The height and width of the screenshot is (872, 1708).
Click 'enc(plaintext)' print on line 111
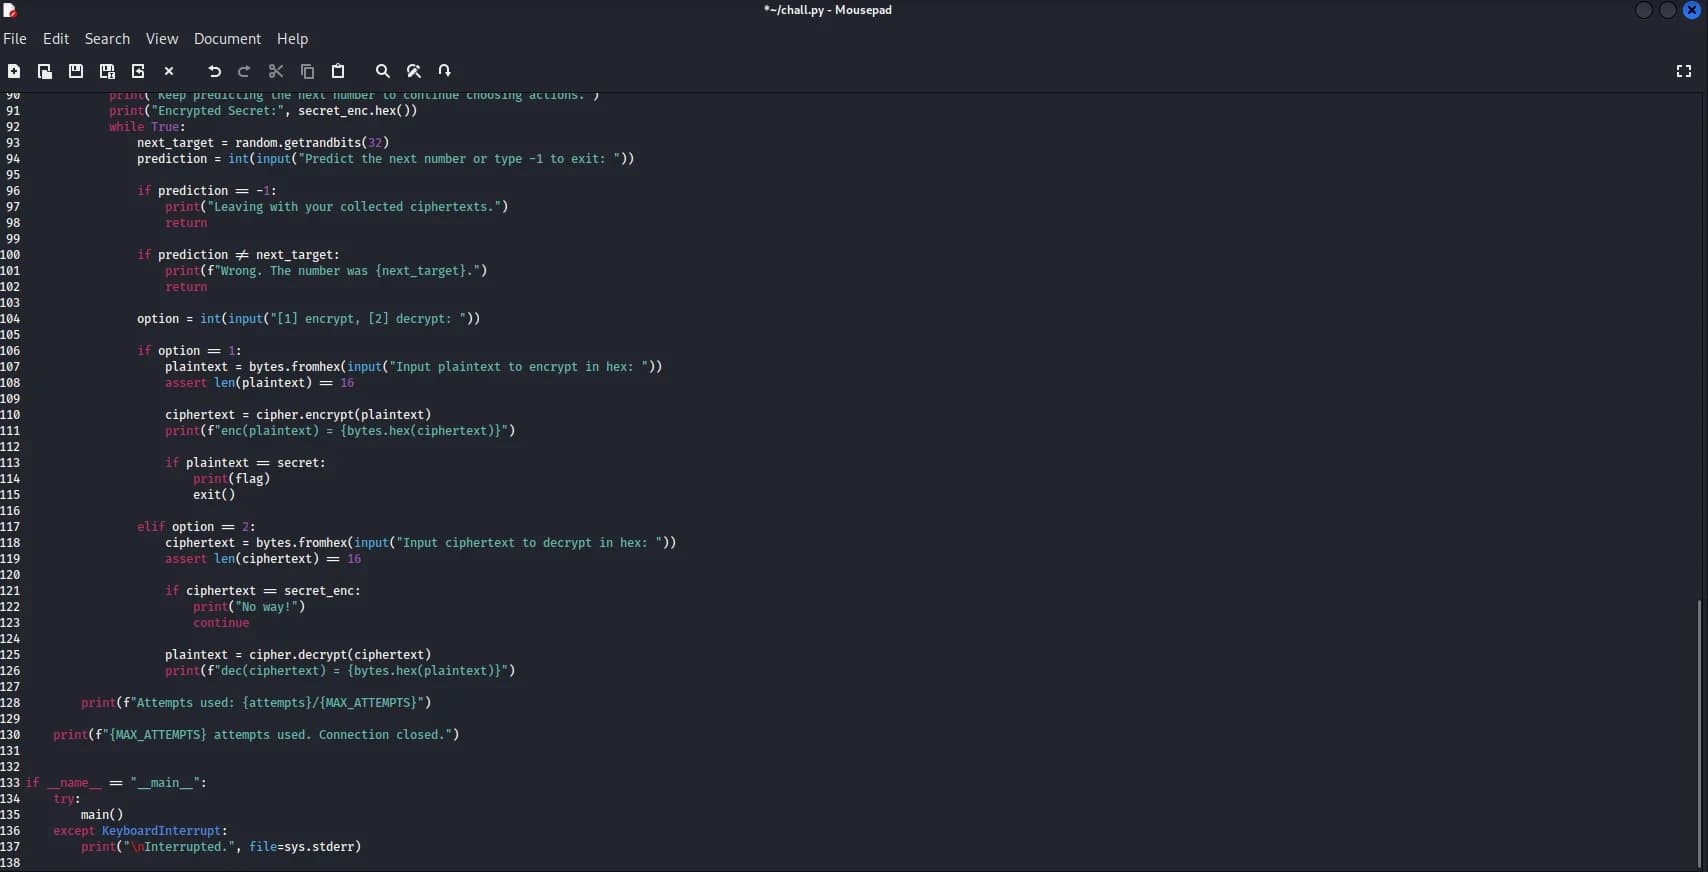point(340,431)
